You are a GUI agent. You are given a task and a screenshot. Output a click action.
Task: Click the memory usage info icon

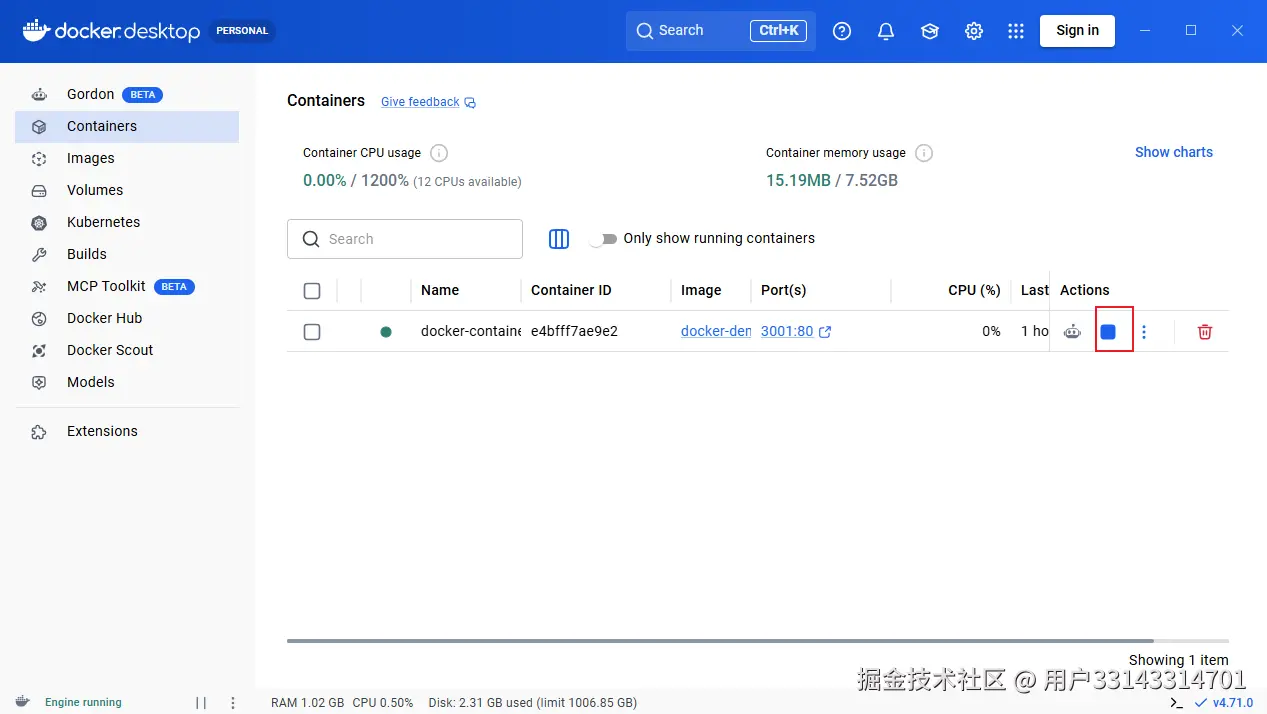point(924,153)
